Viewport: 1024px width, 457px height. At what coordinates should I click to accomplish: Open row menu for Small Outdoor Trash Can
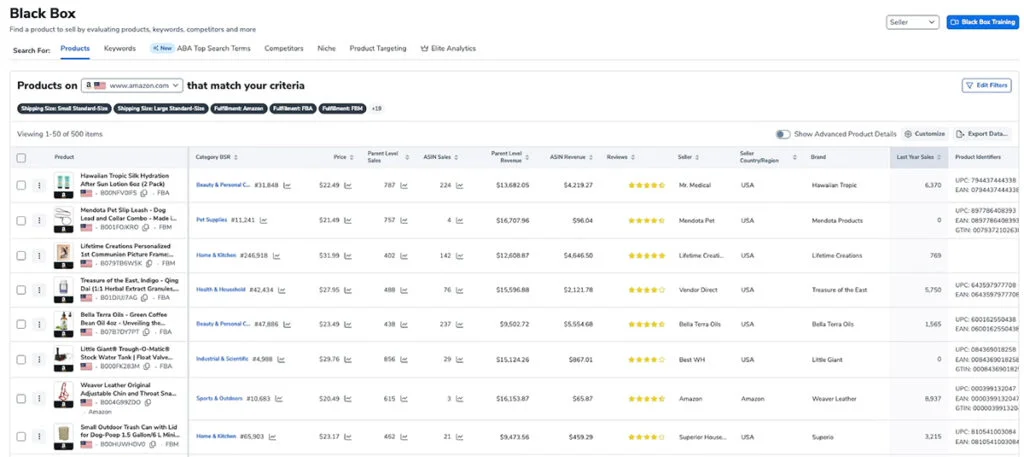click(39, 436)
